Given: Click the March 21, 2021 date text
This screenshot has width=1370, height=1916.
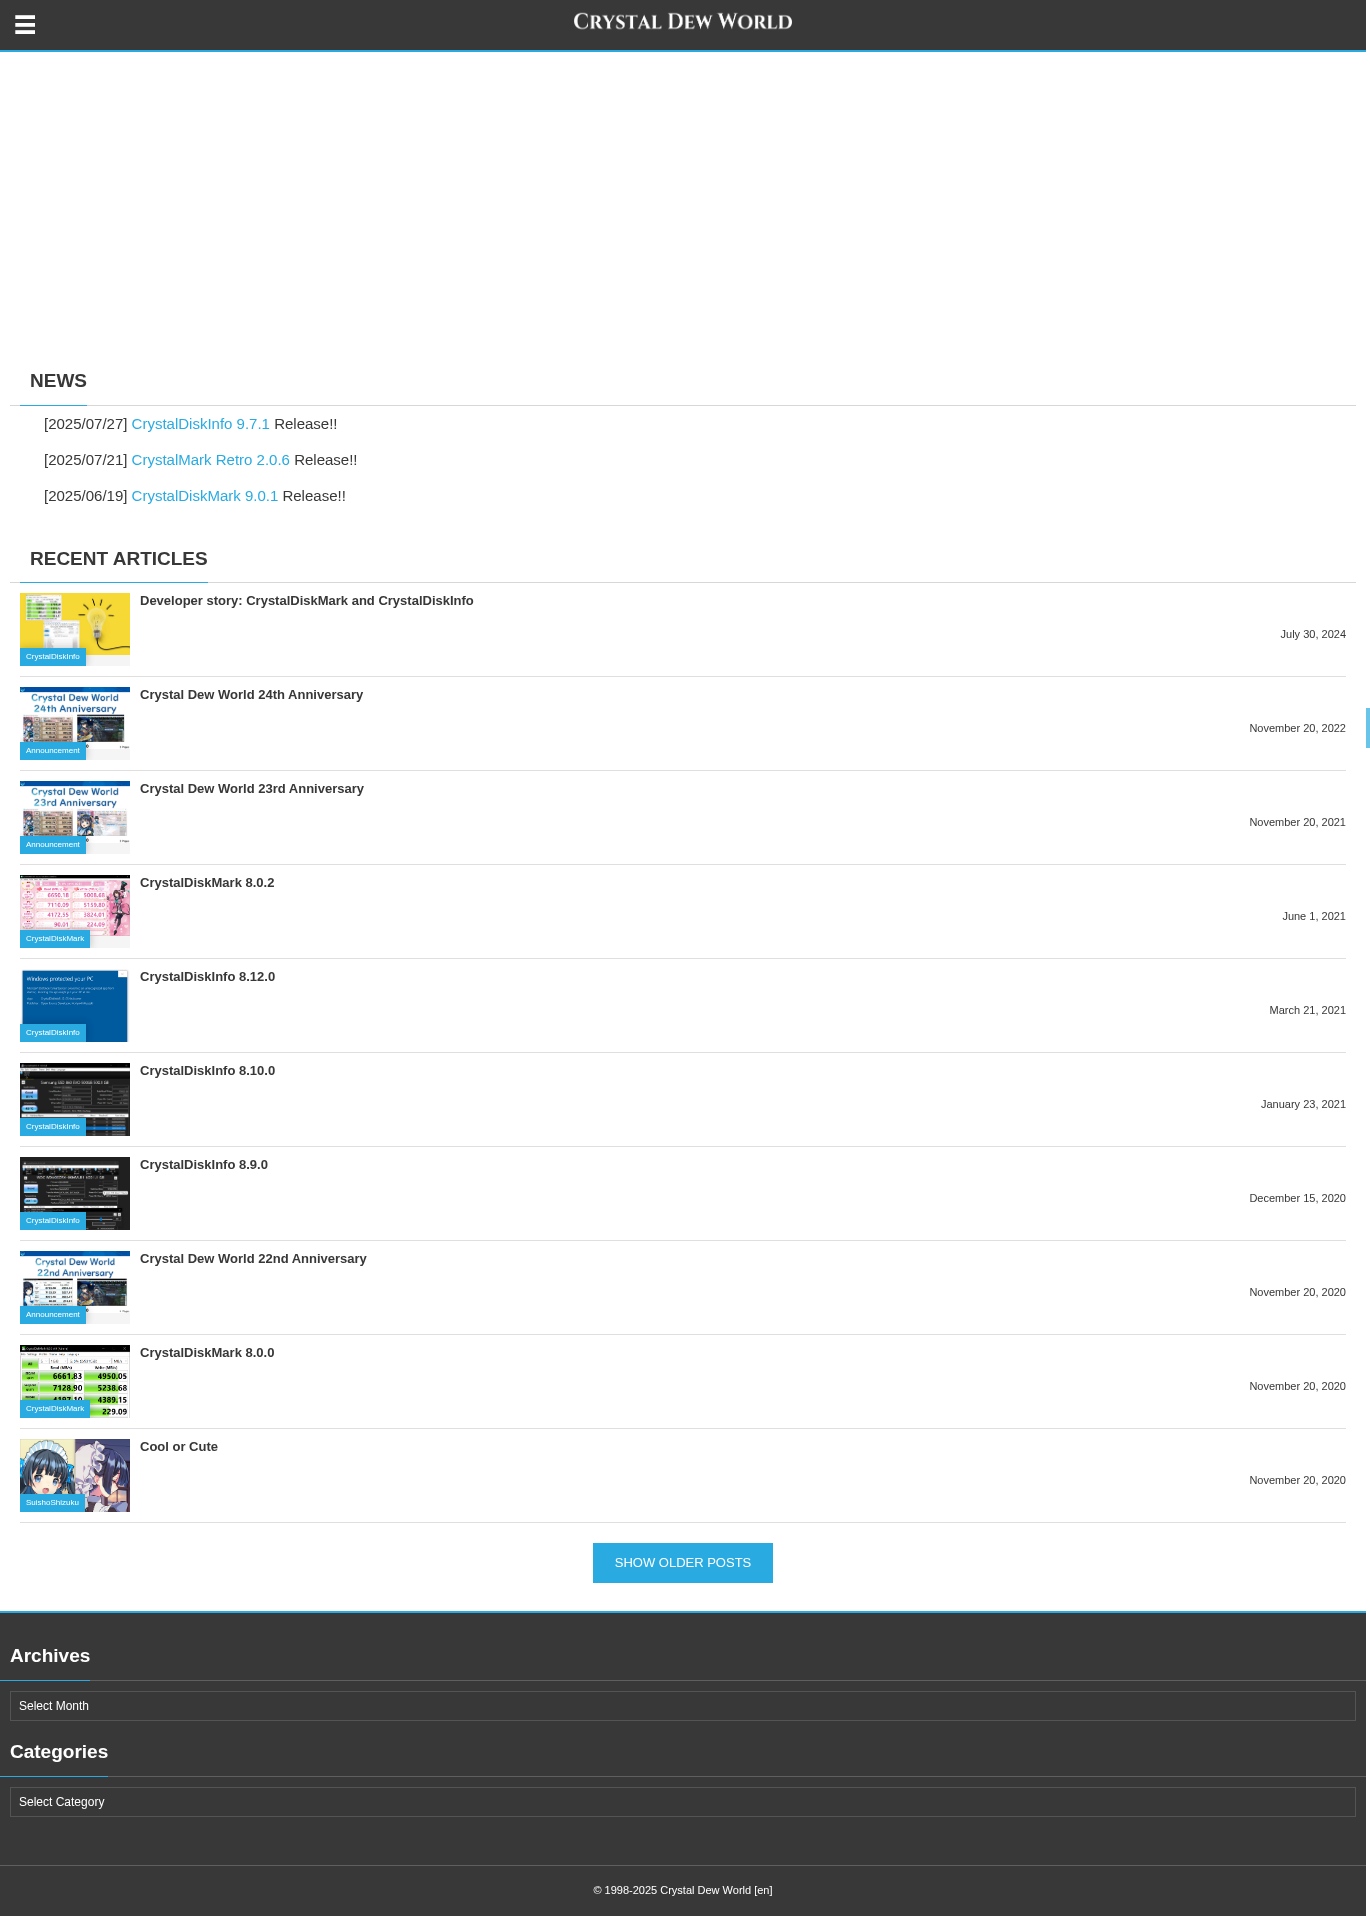Looking at the screenshot, I should tap(1307, 1010).
